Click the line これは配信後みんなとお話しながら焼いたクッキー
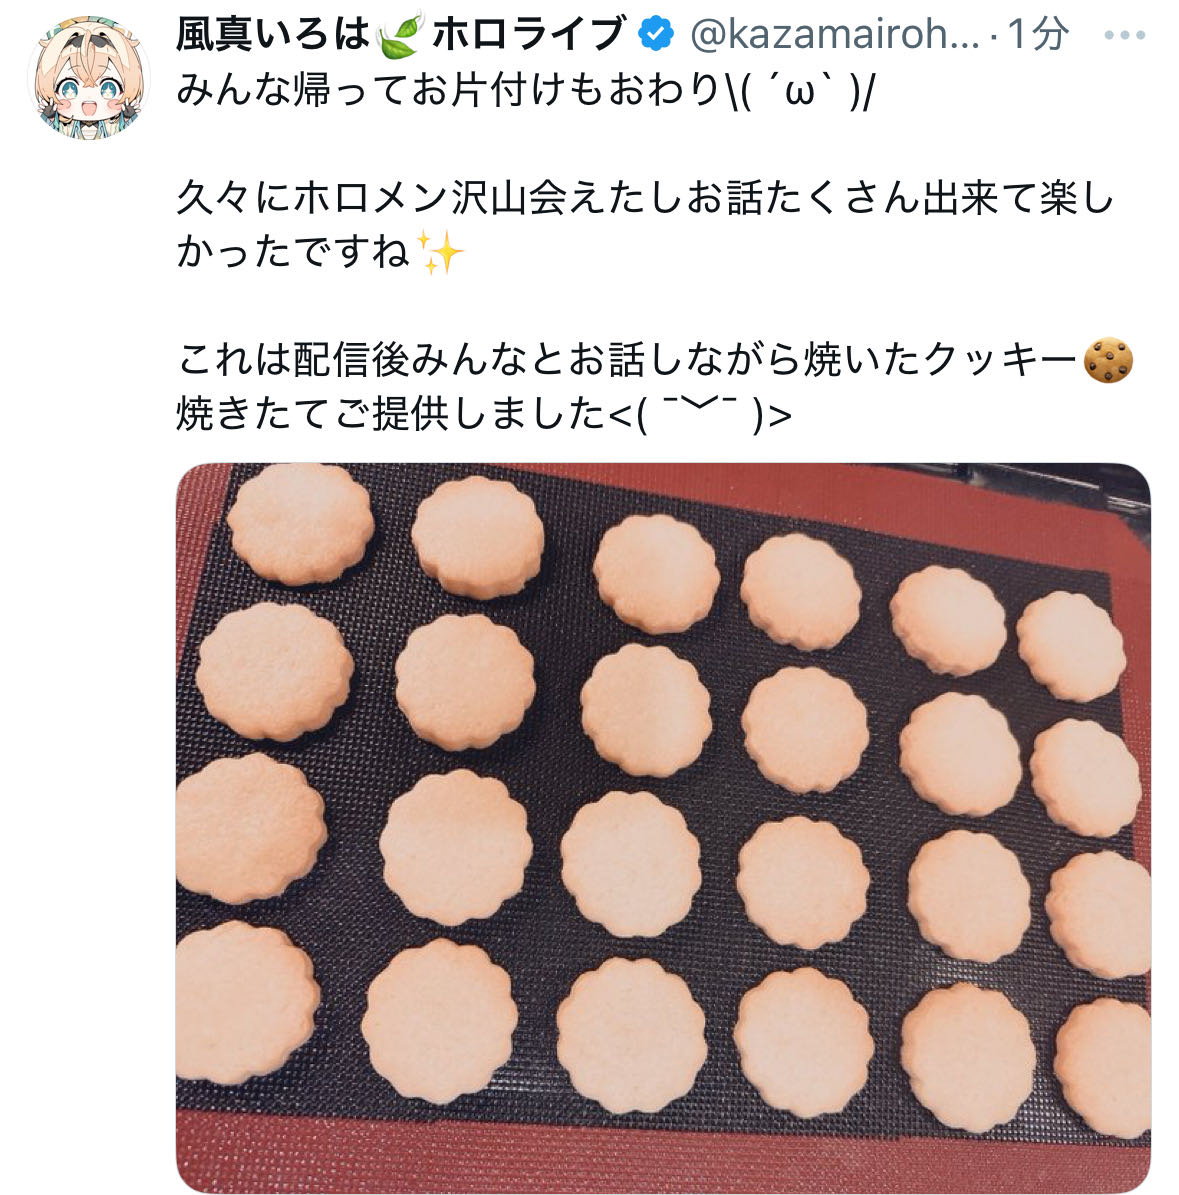 627,360
